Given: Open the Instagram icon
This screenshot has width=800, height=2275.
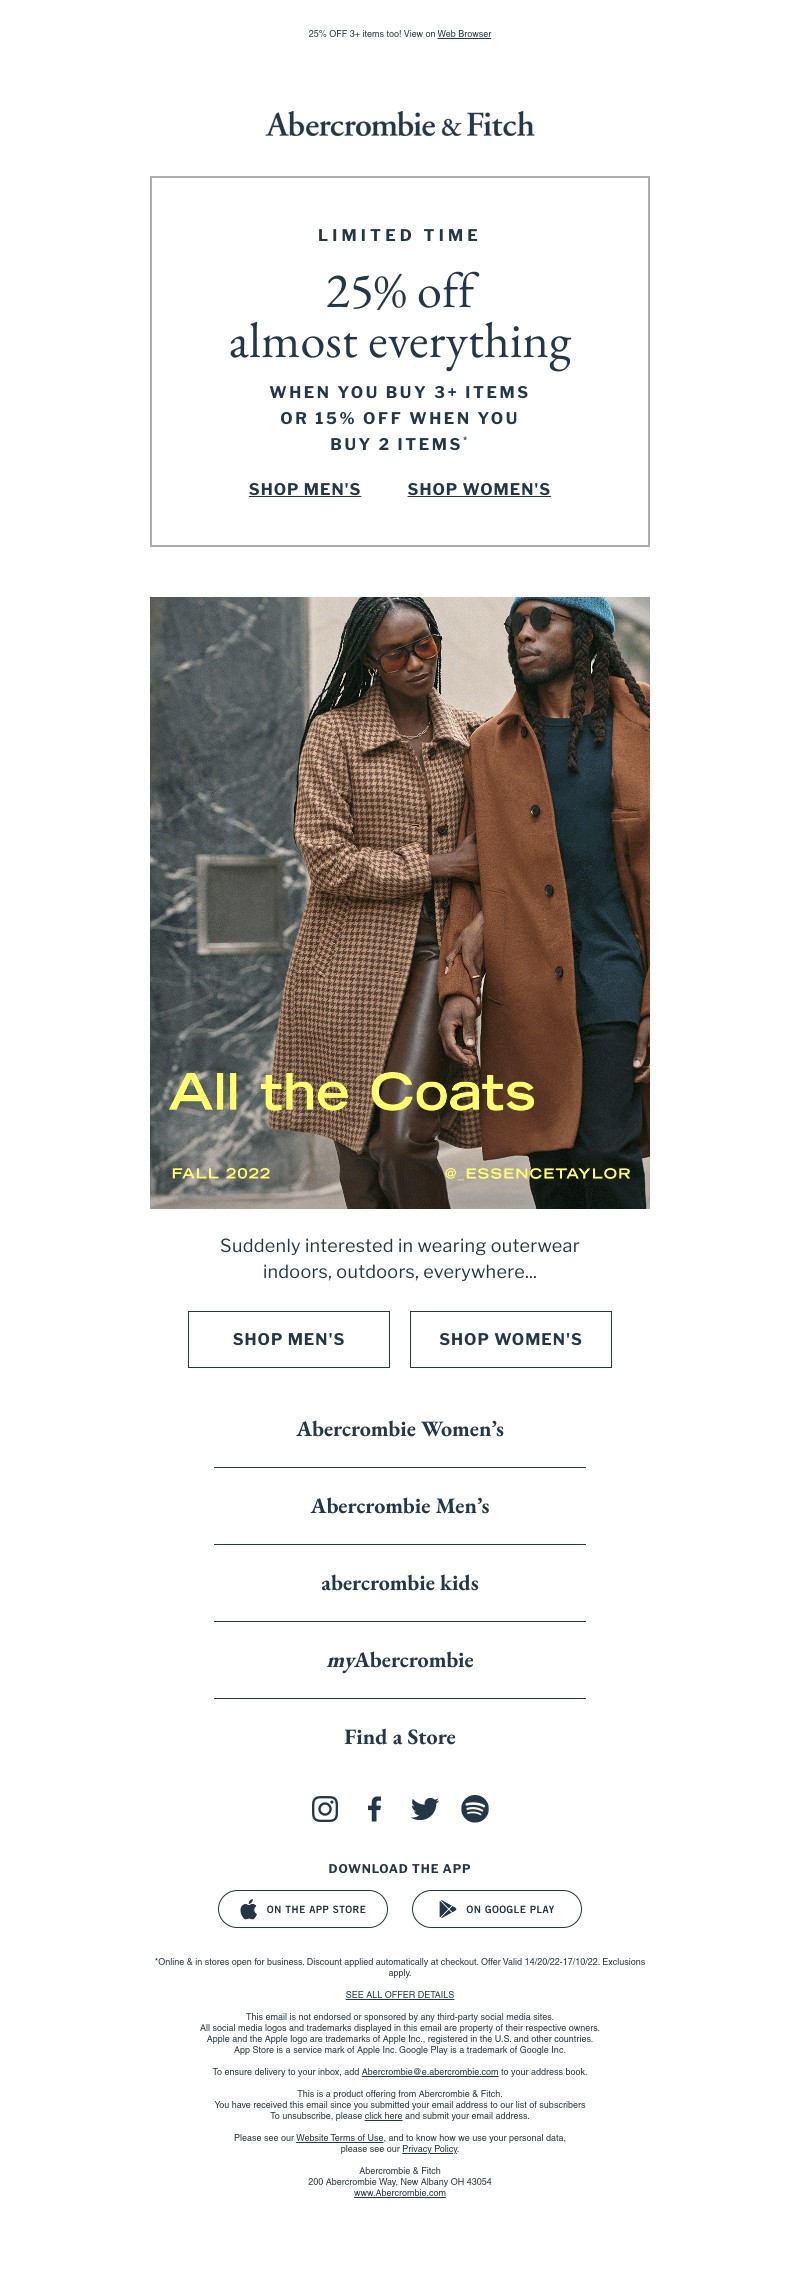Looking at the screenshot, I should pos(325,1809).
